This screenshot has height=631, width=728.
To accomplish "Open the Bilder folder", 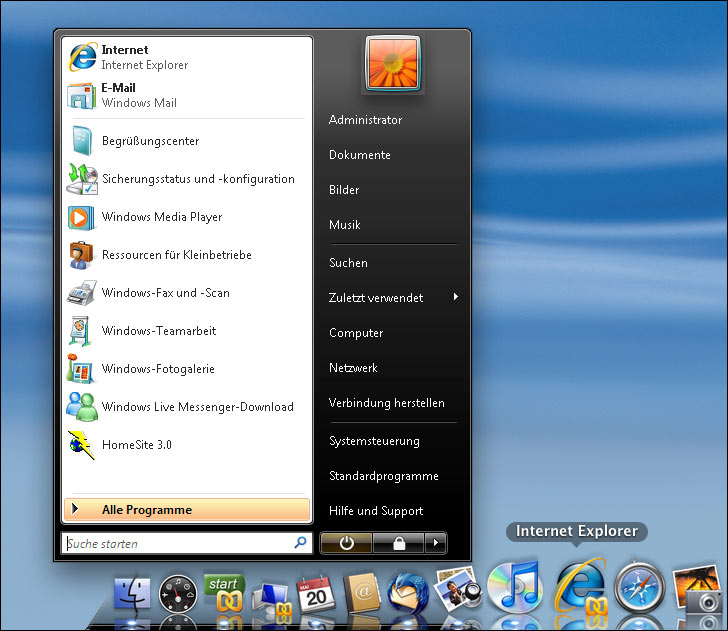I will point(344,190).
